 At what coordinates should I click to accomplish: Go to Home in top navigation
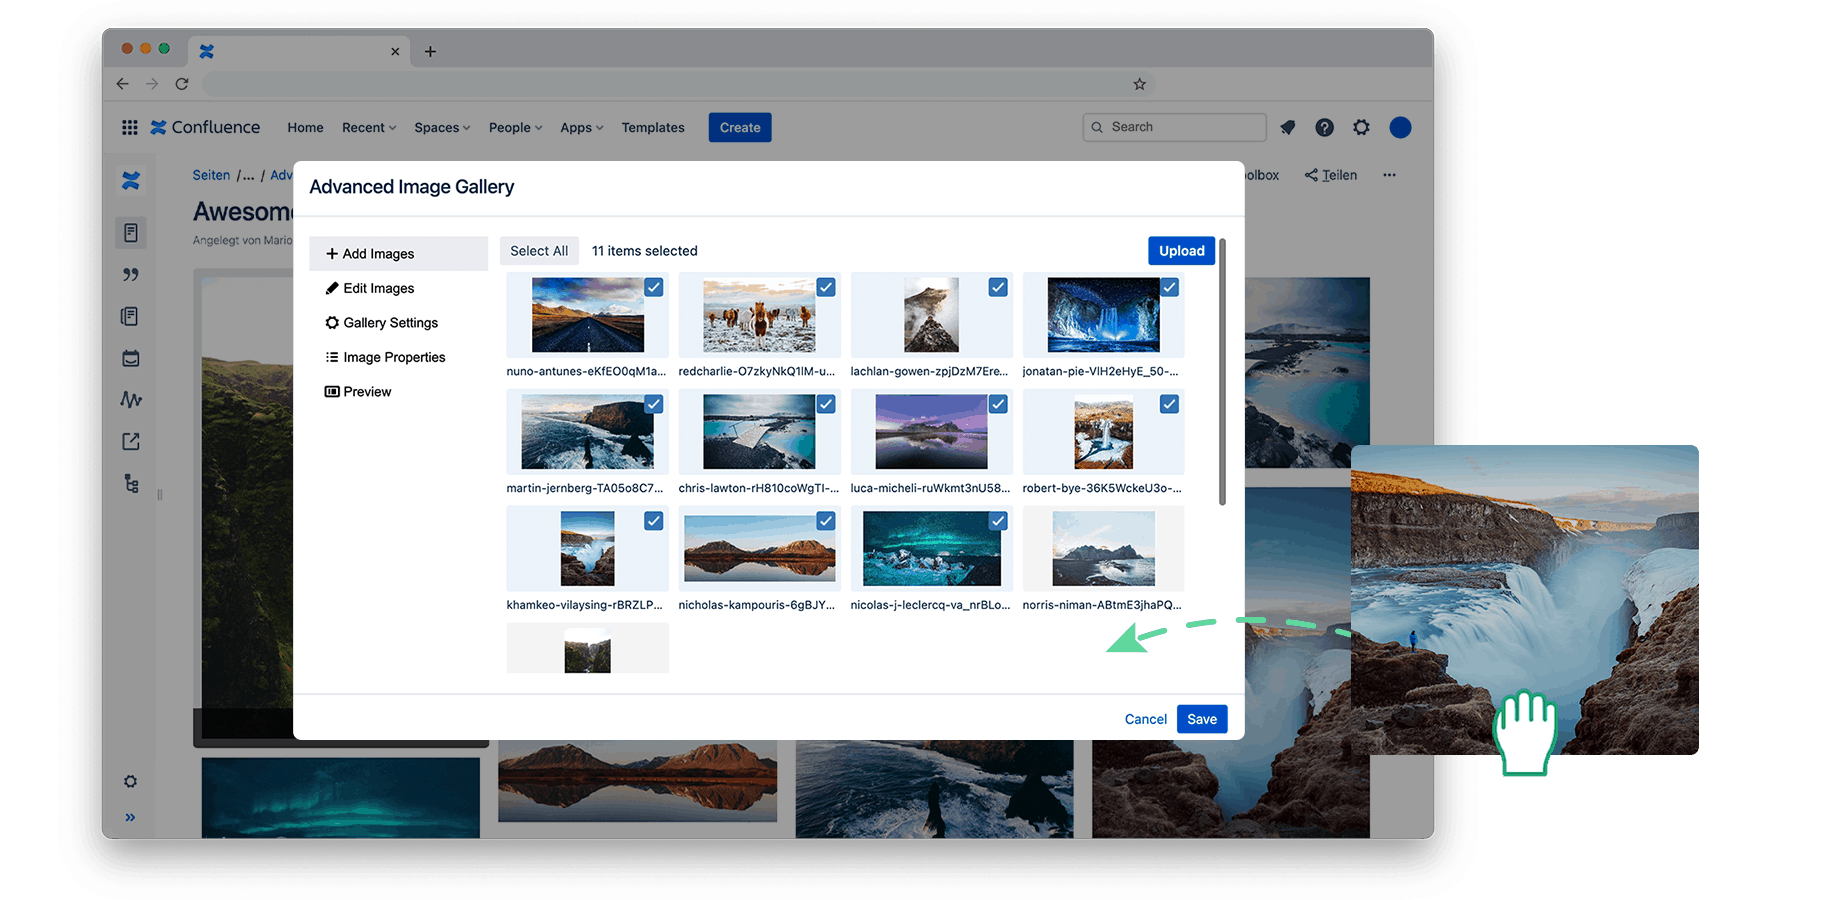click(305, 128)
